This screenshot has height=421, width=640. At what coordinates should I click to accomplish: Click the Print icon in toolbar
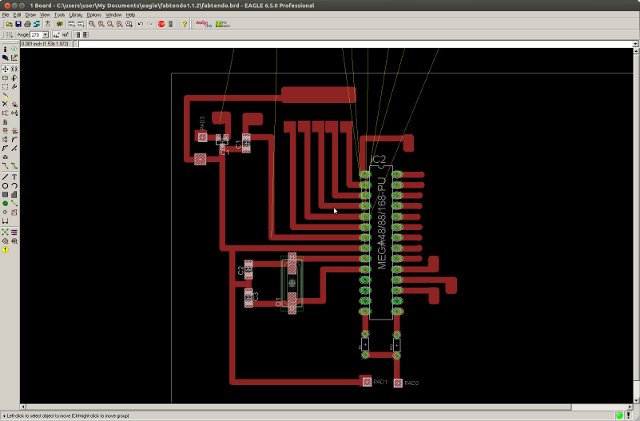pos(27,24)
